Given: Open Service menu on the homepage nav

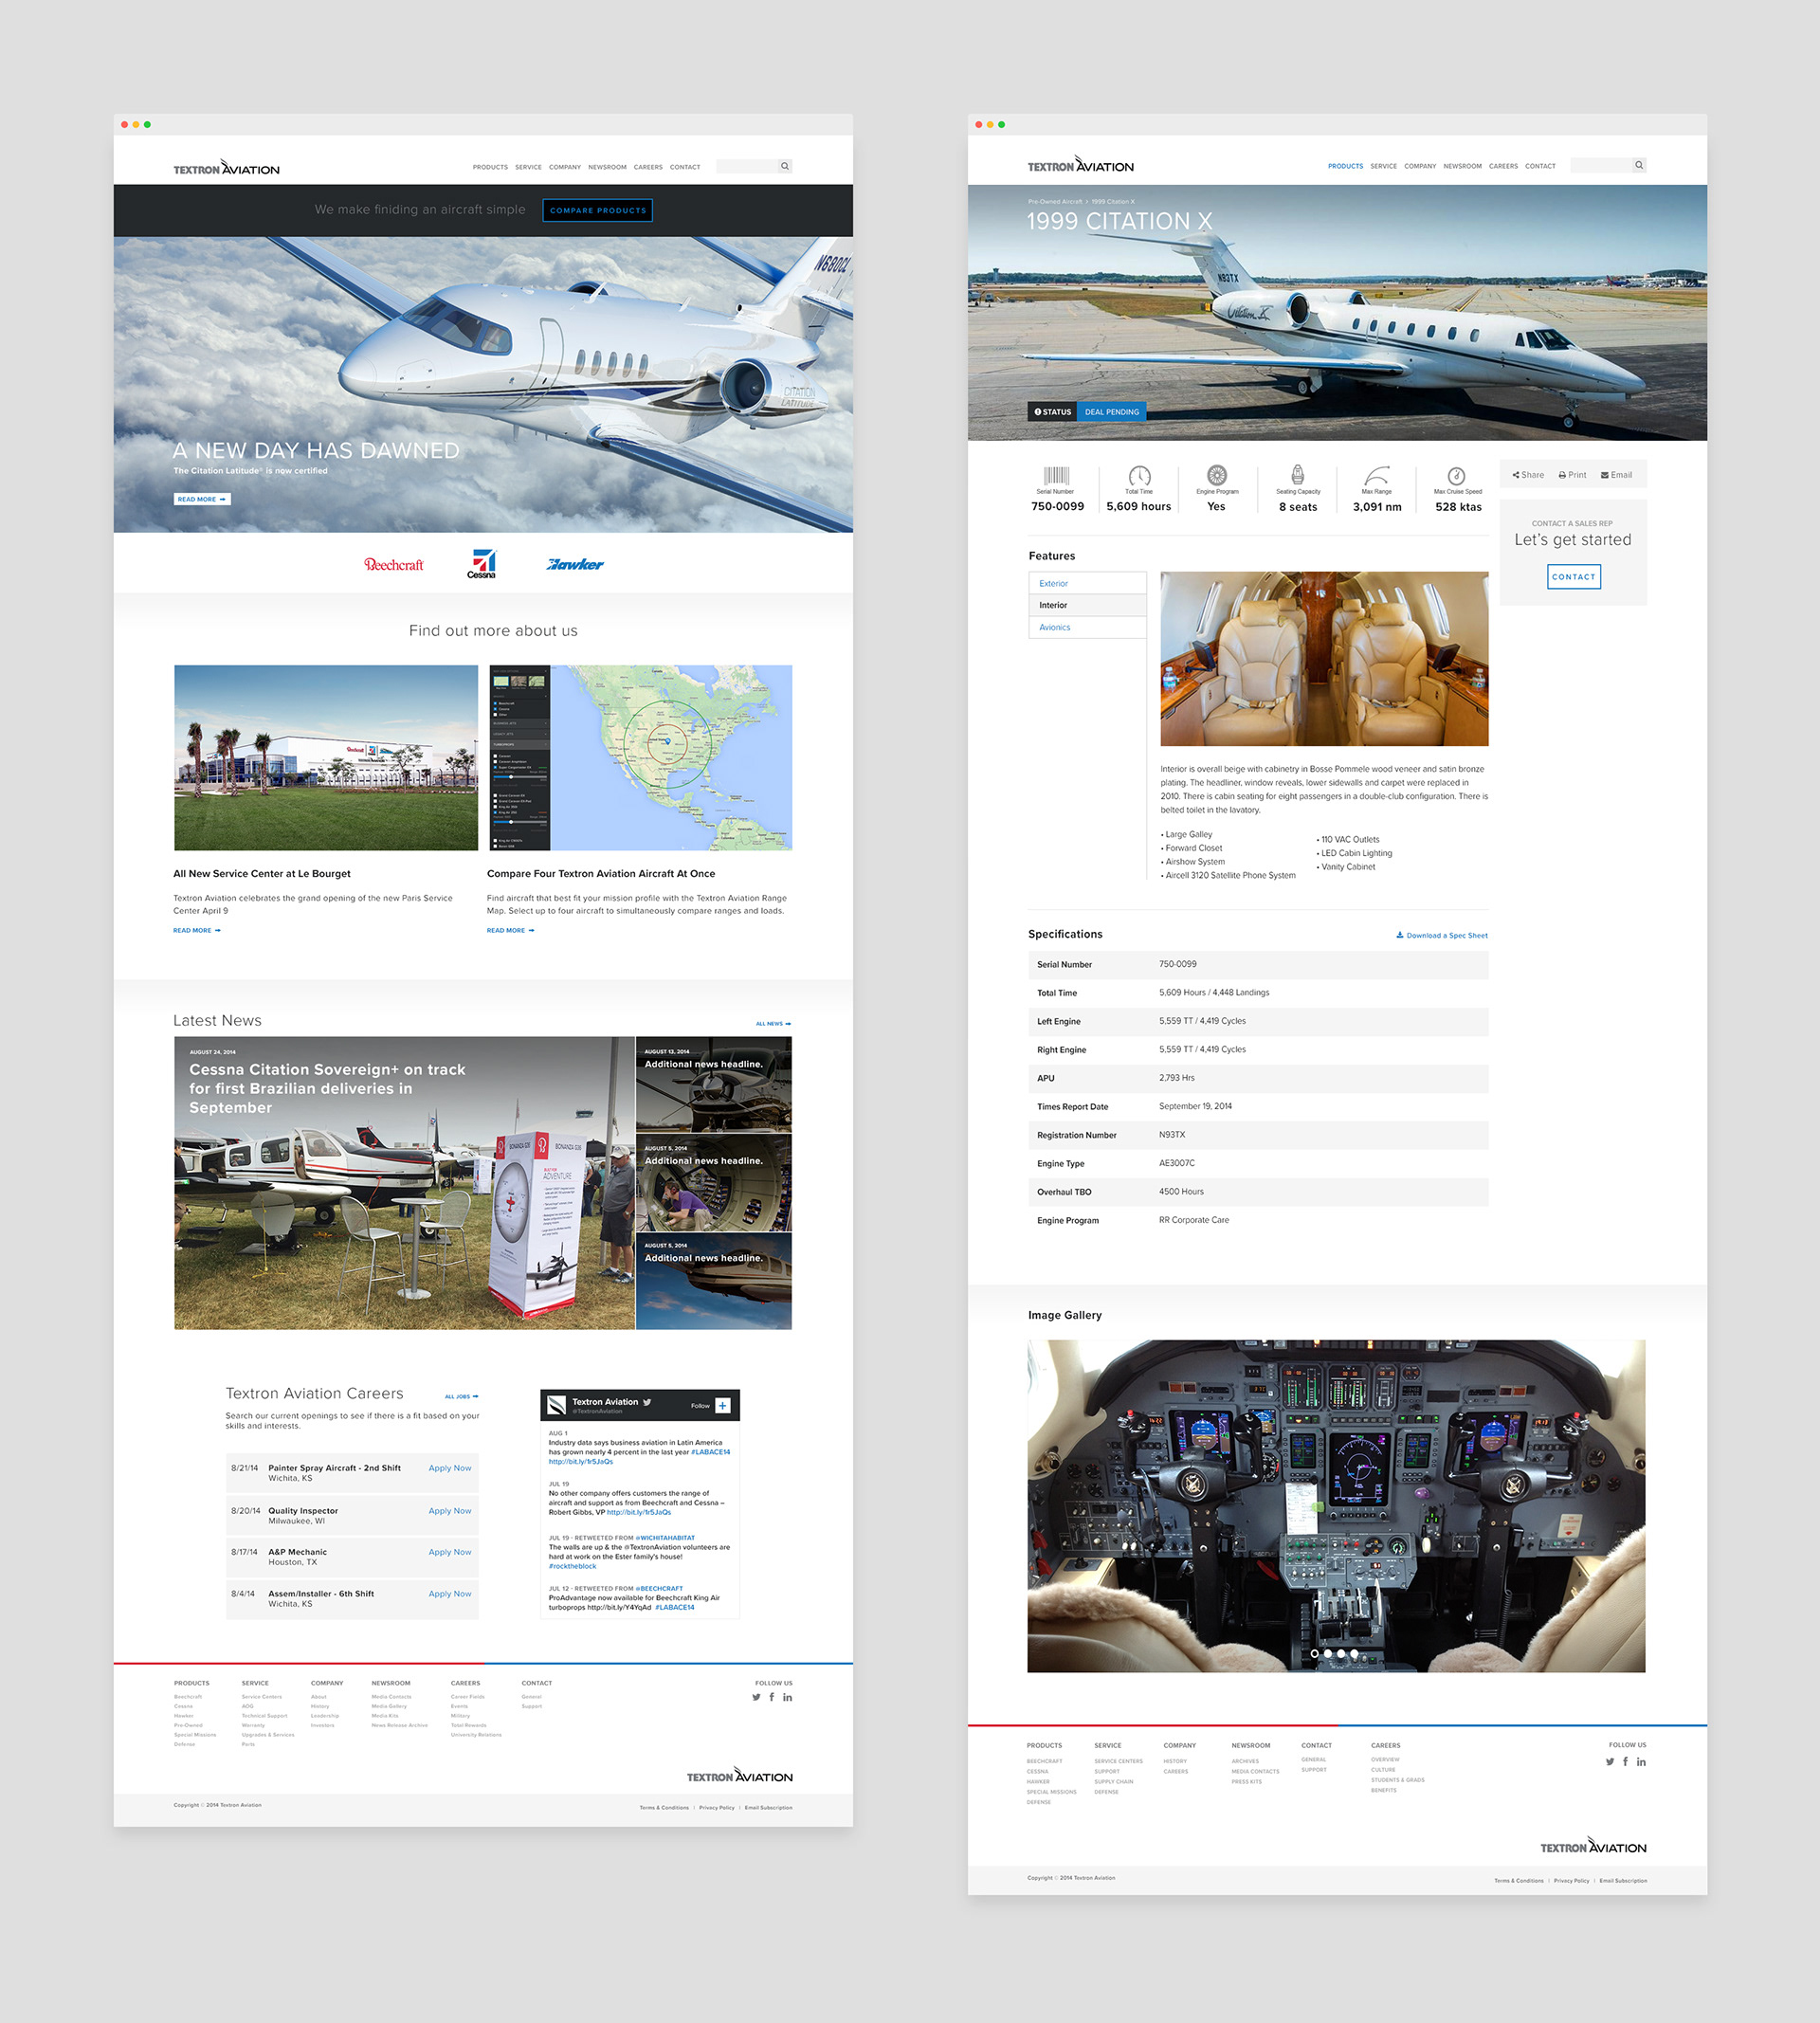Looking at the screenshot, I should [x=528, y=167].
